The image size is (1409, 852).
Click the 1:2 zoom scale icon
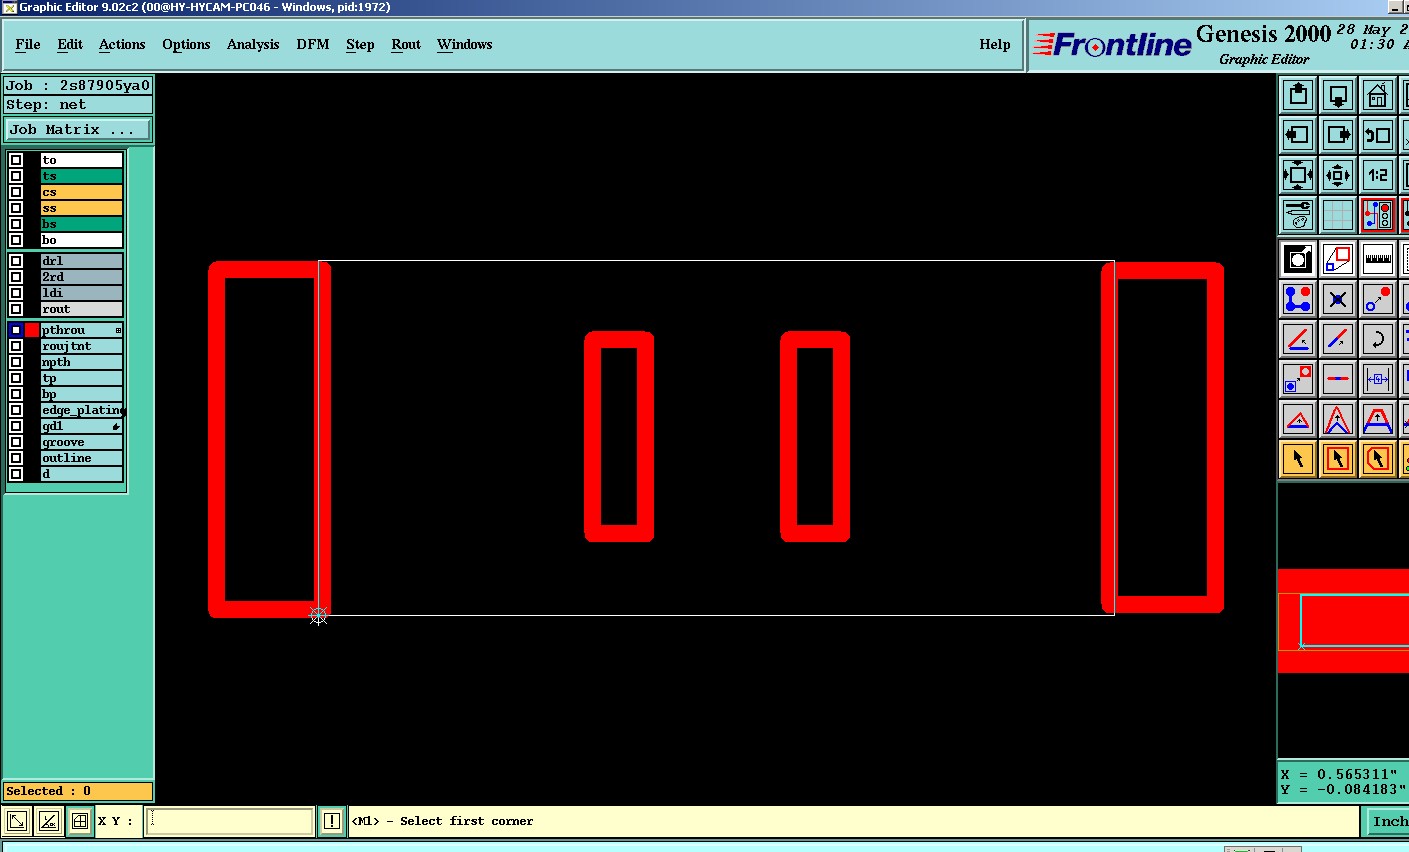click(1378, 175)
